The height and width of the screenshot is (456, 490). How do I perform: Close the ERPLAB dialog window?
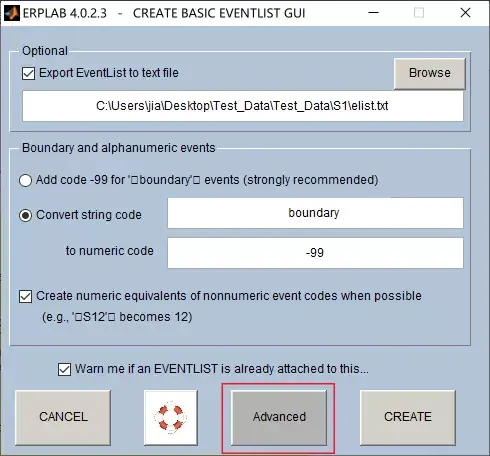tap(465, 13)
